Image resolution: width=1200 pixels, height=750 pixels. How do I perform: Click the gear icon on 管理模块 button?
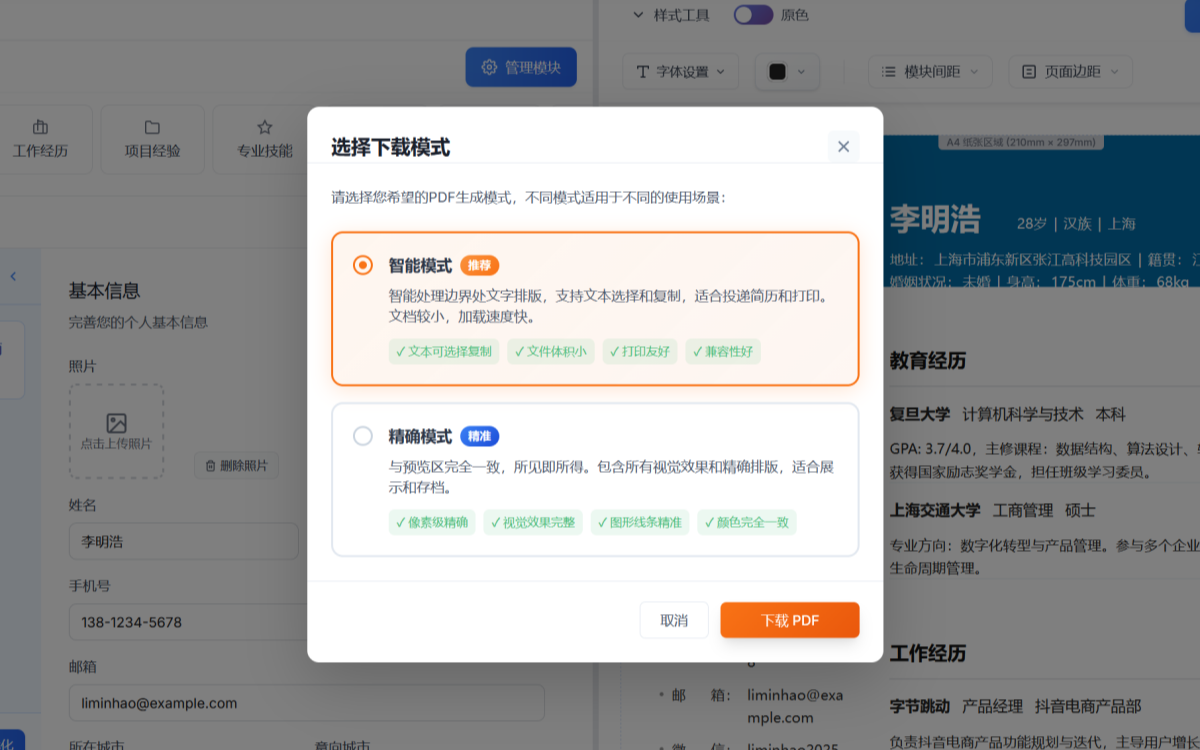click(x=488, y=66)
